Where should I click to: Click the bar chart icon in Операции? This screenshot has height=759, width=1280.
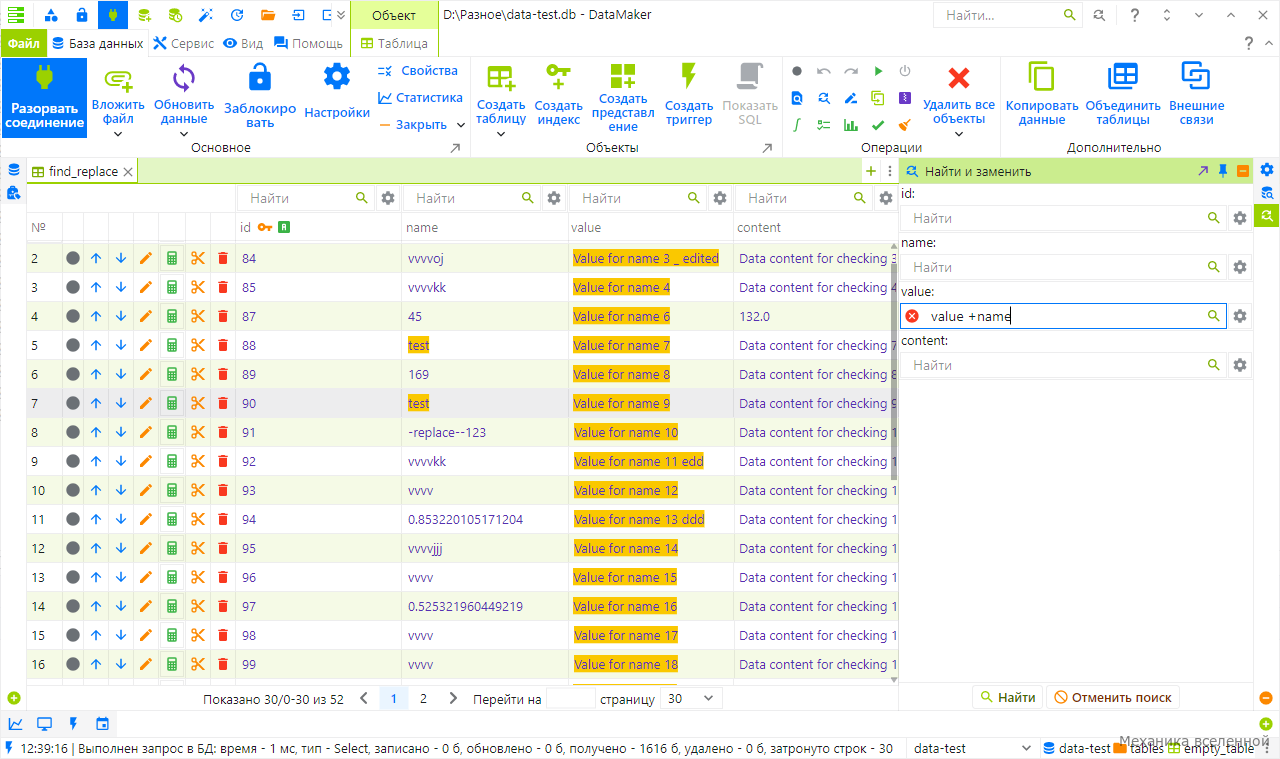point(851,125)
